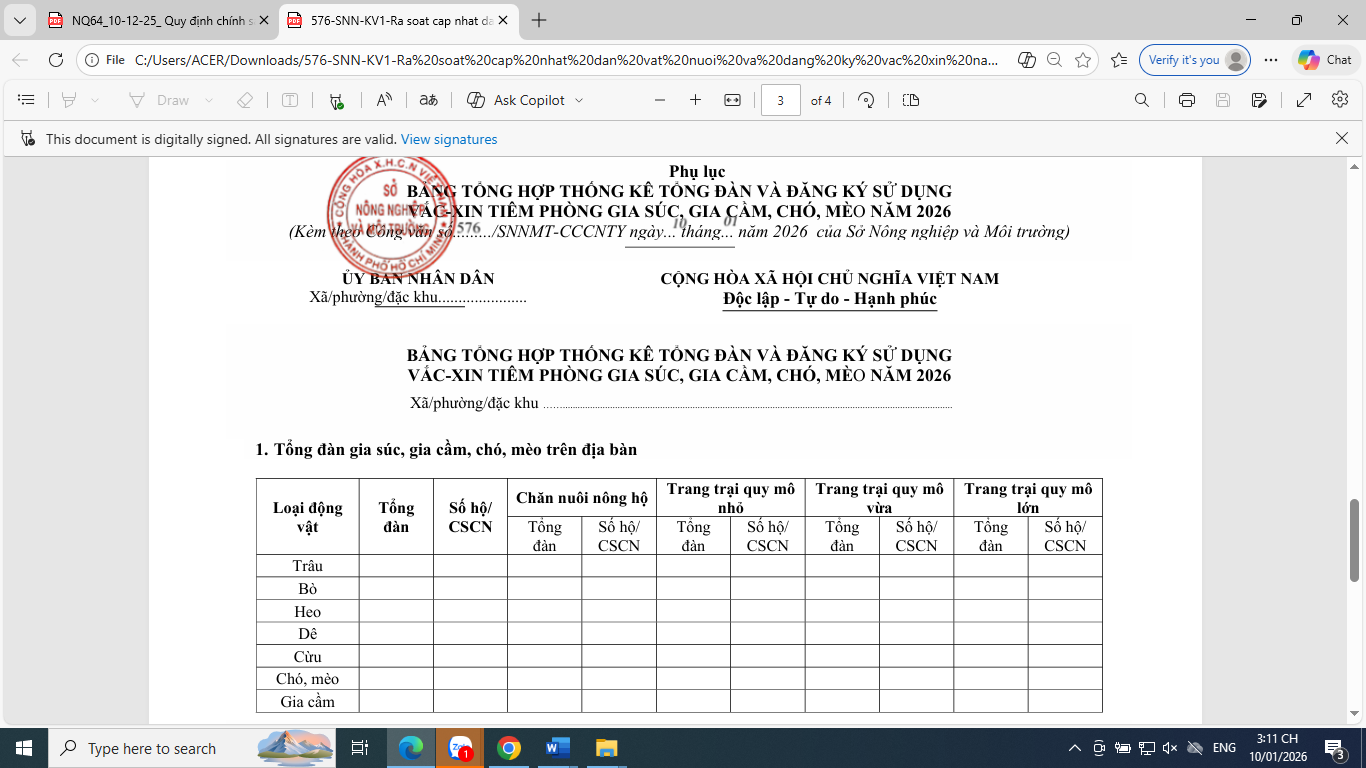Click the Fit to width icon
1366x768 pixels.
pos(732,100)
